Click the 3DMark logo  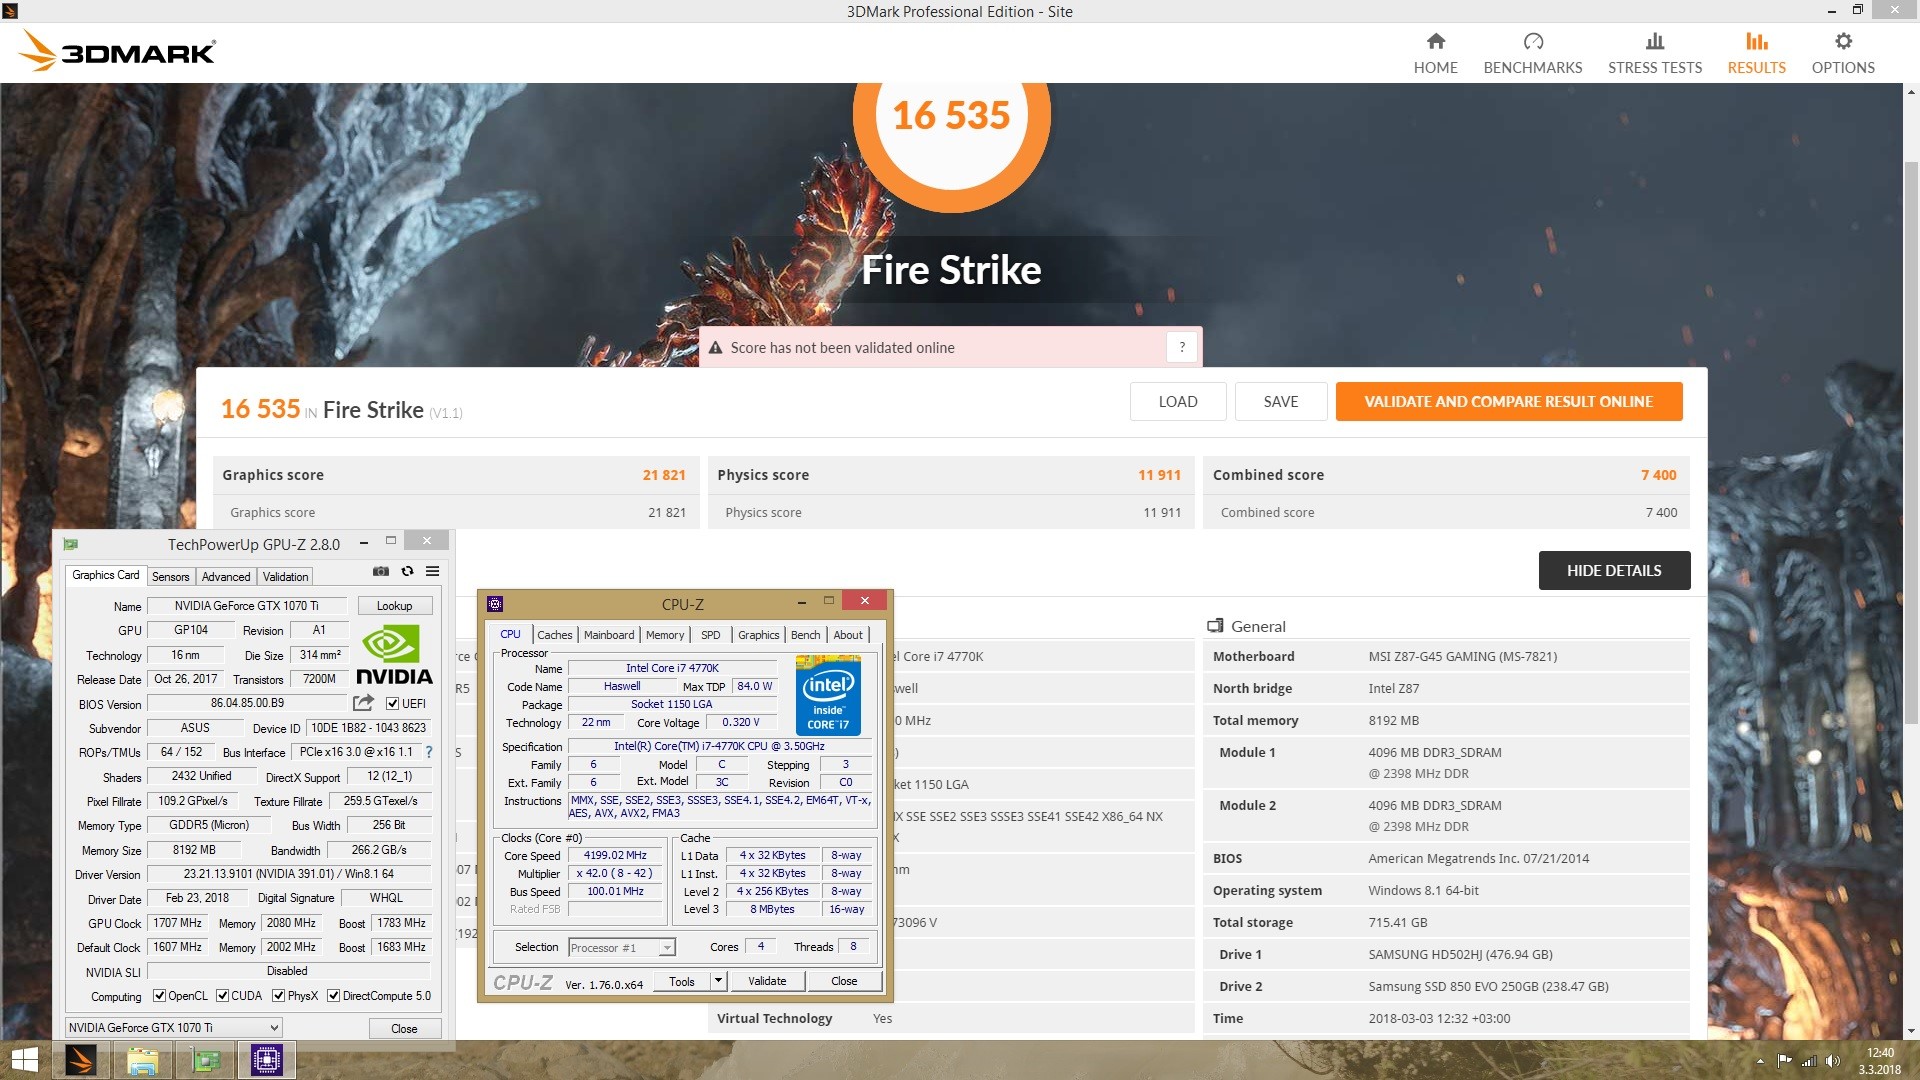[x=117, y=51]
